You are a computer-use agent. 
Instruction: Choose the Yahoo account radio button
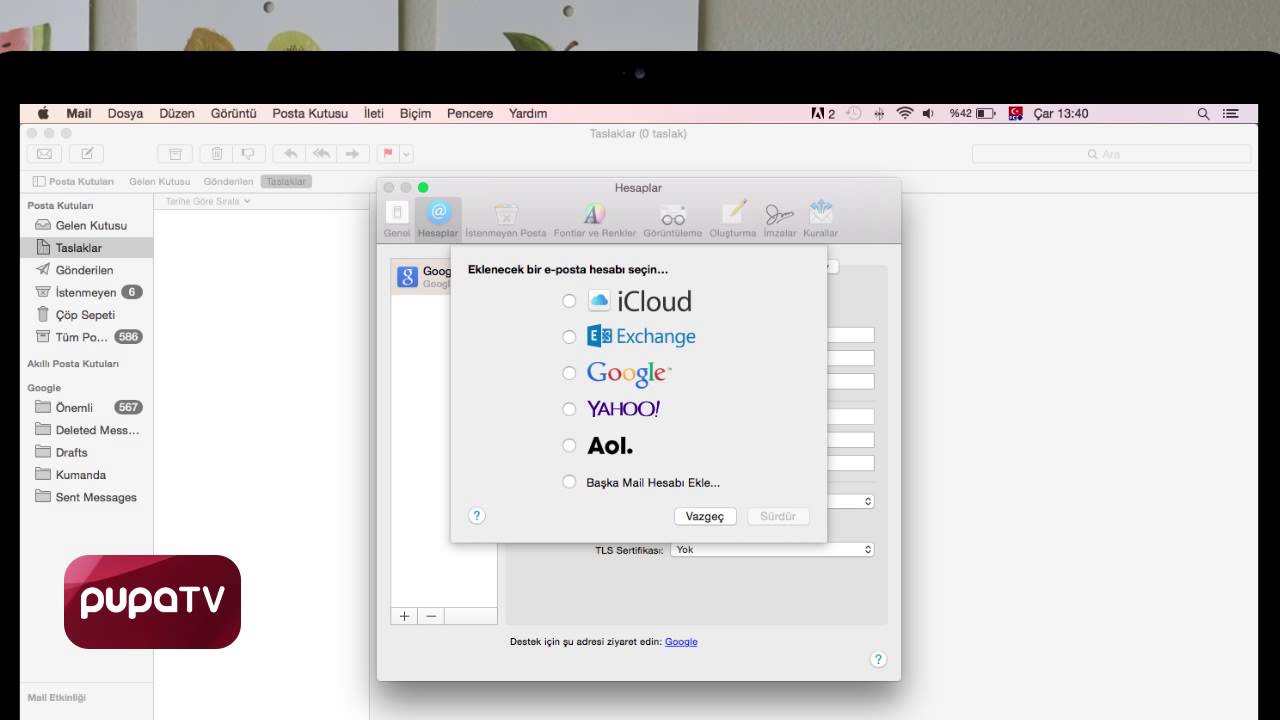(569, 409)
